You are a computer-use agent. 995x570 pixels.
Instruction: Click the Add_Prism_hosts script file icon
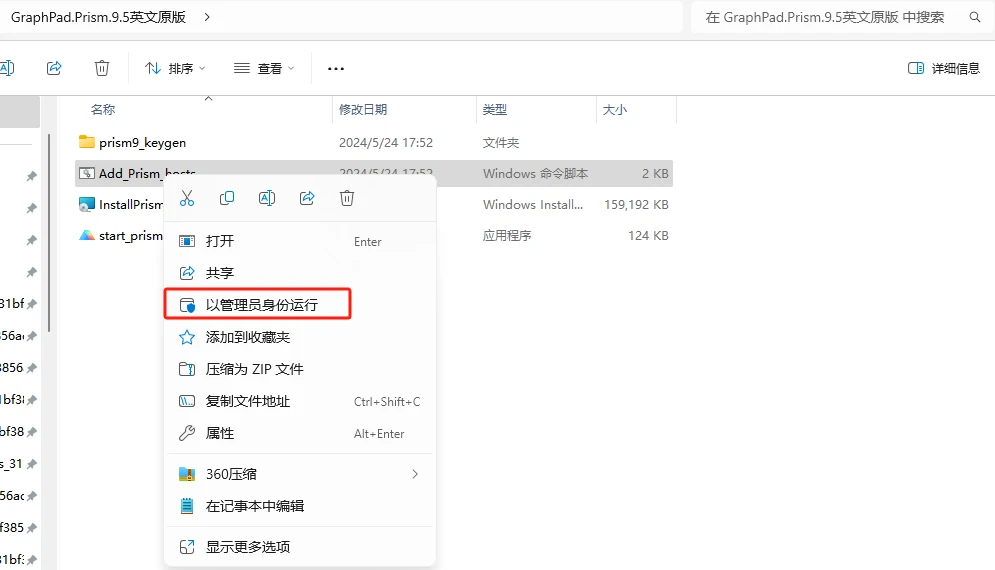pos(86,173)
